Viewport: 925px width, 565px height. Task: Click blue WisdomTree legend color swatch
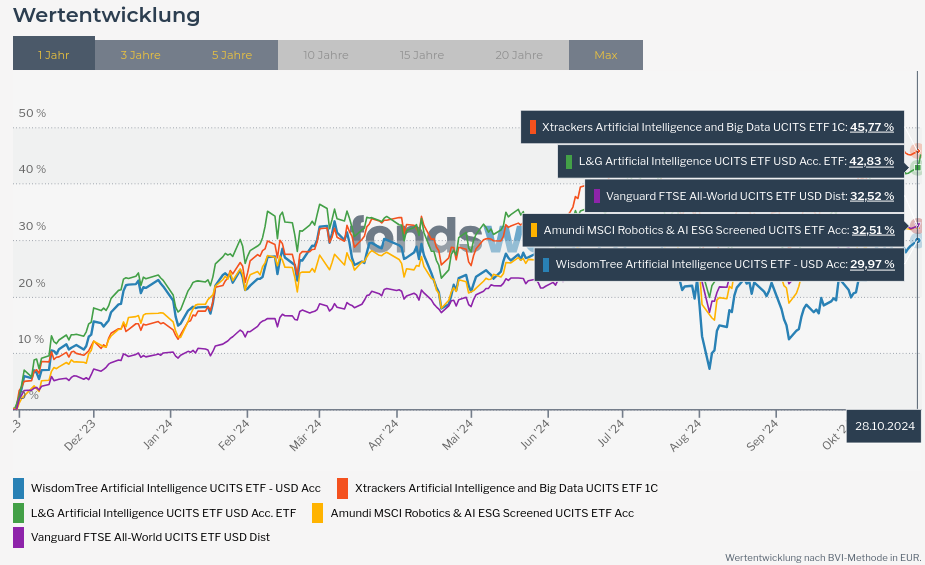(x=19, y=488)
